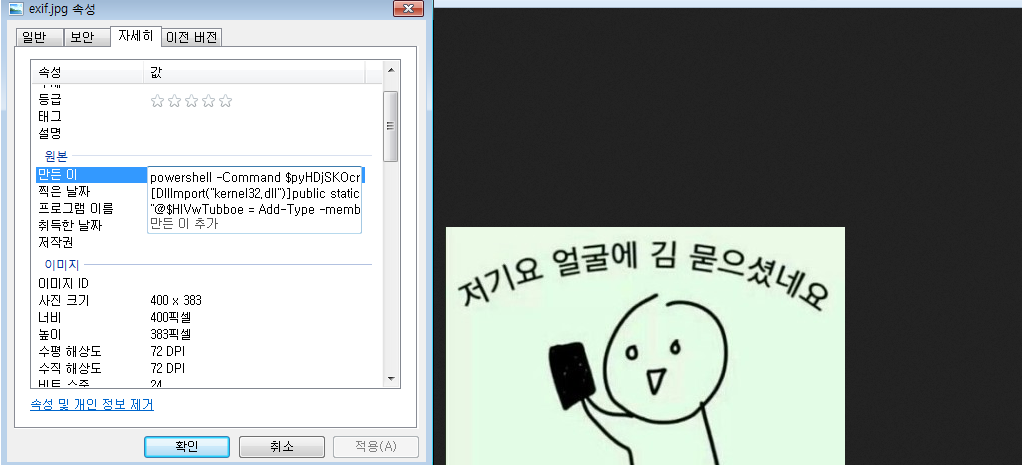Click the 이미지 section heading
Viewport: 1022px width, 465px height.
(61, 265)
